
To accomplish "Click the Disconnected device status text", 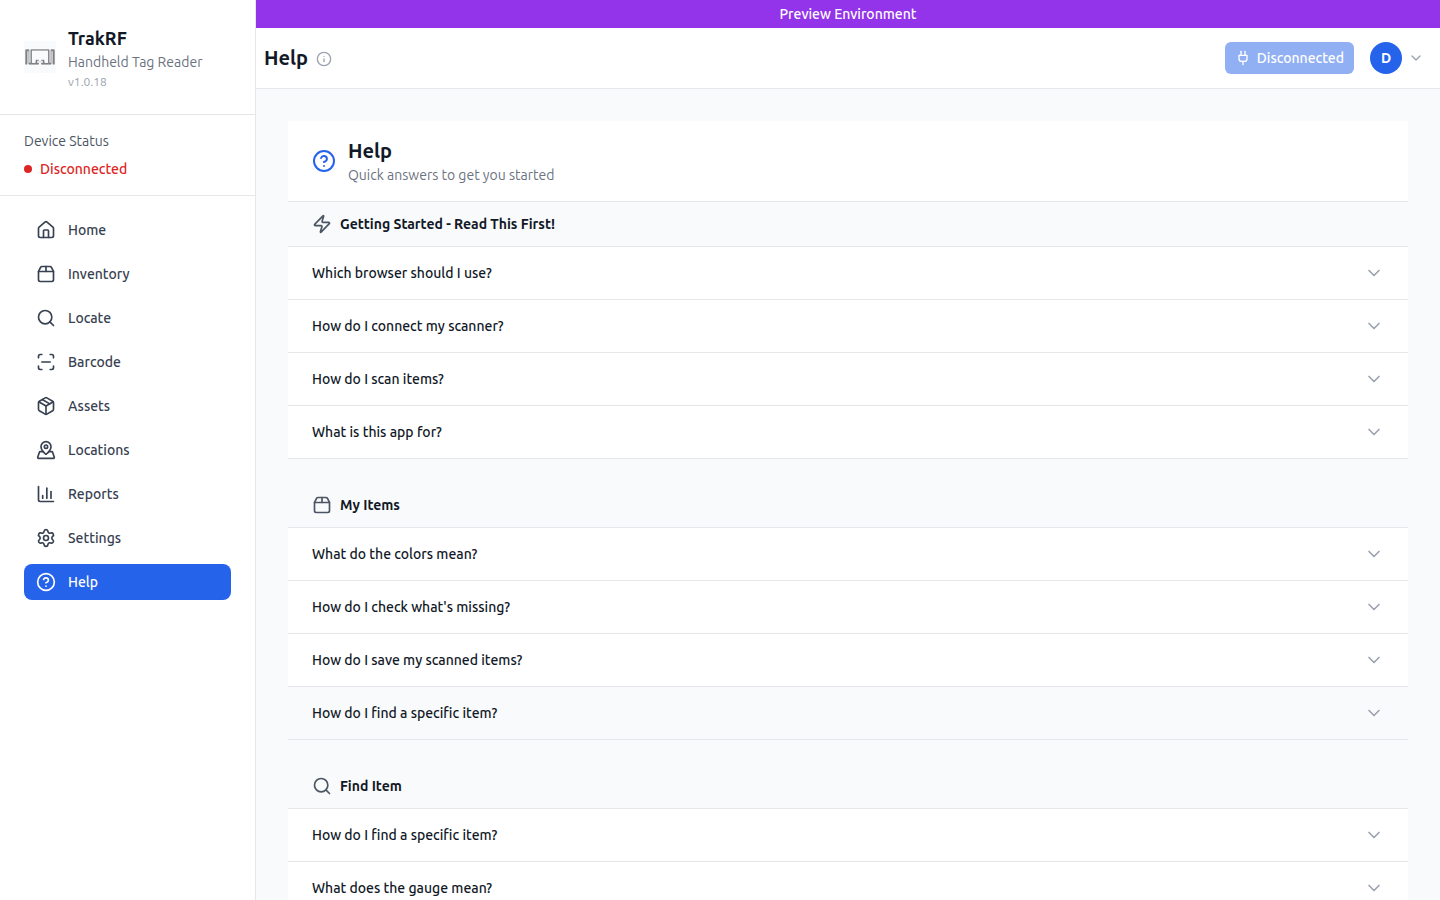I will coord(82,168).
